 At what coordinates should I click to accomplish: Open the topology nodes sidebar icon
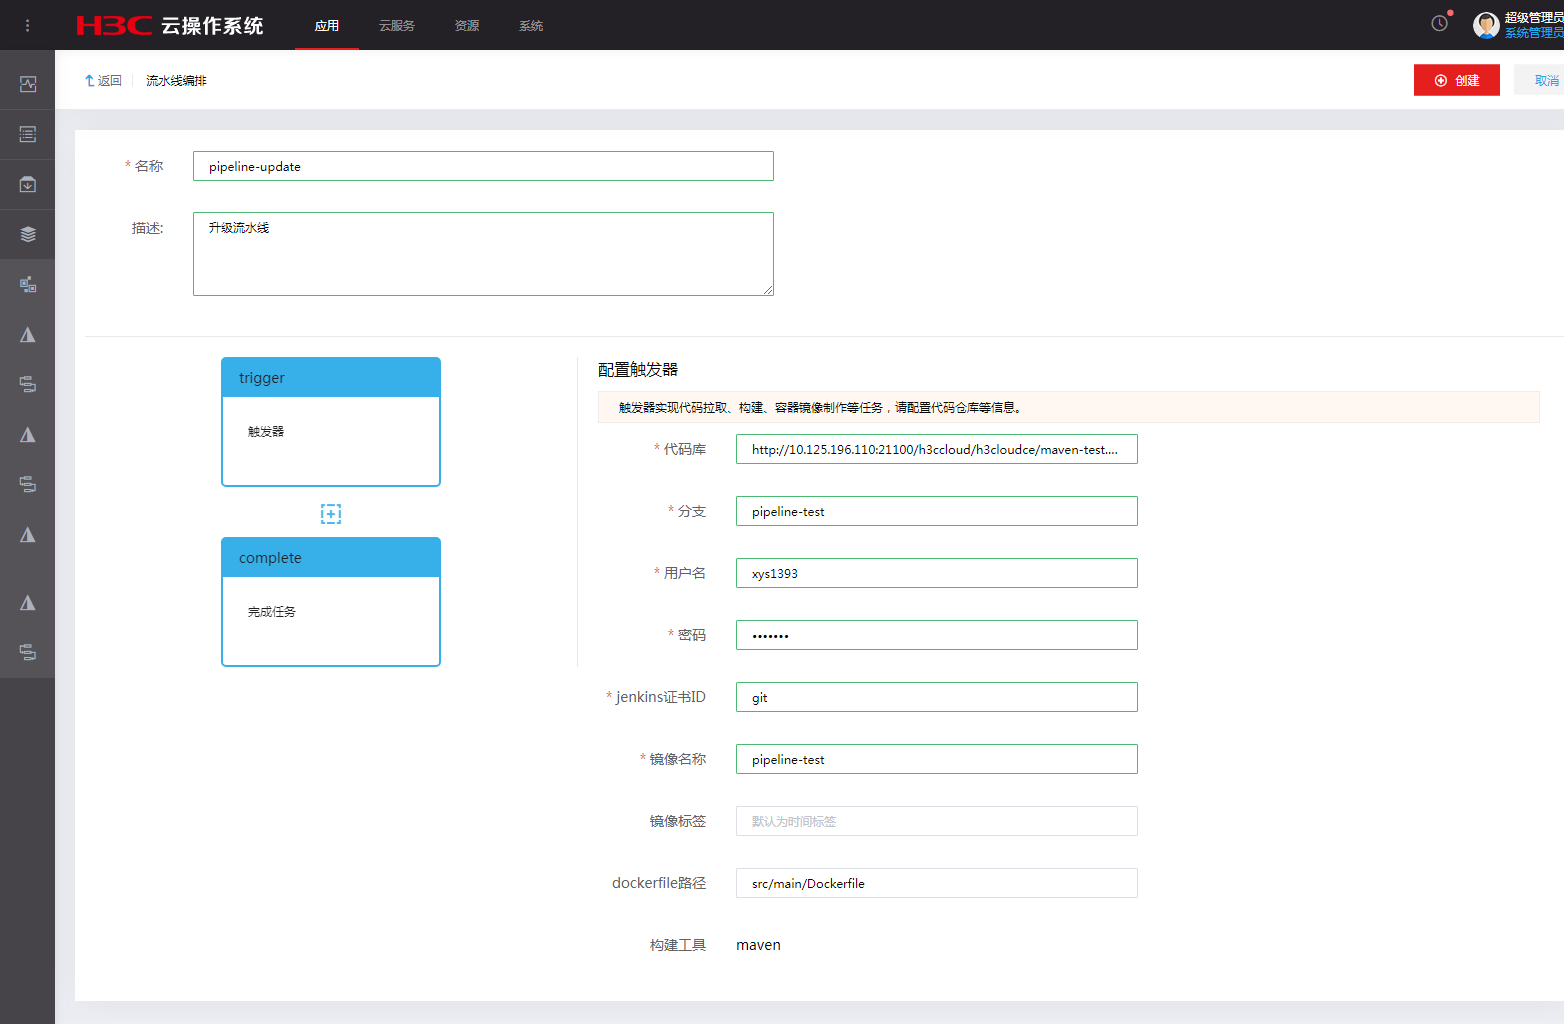coord(28,285)
